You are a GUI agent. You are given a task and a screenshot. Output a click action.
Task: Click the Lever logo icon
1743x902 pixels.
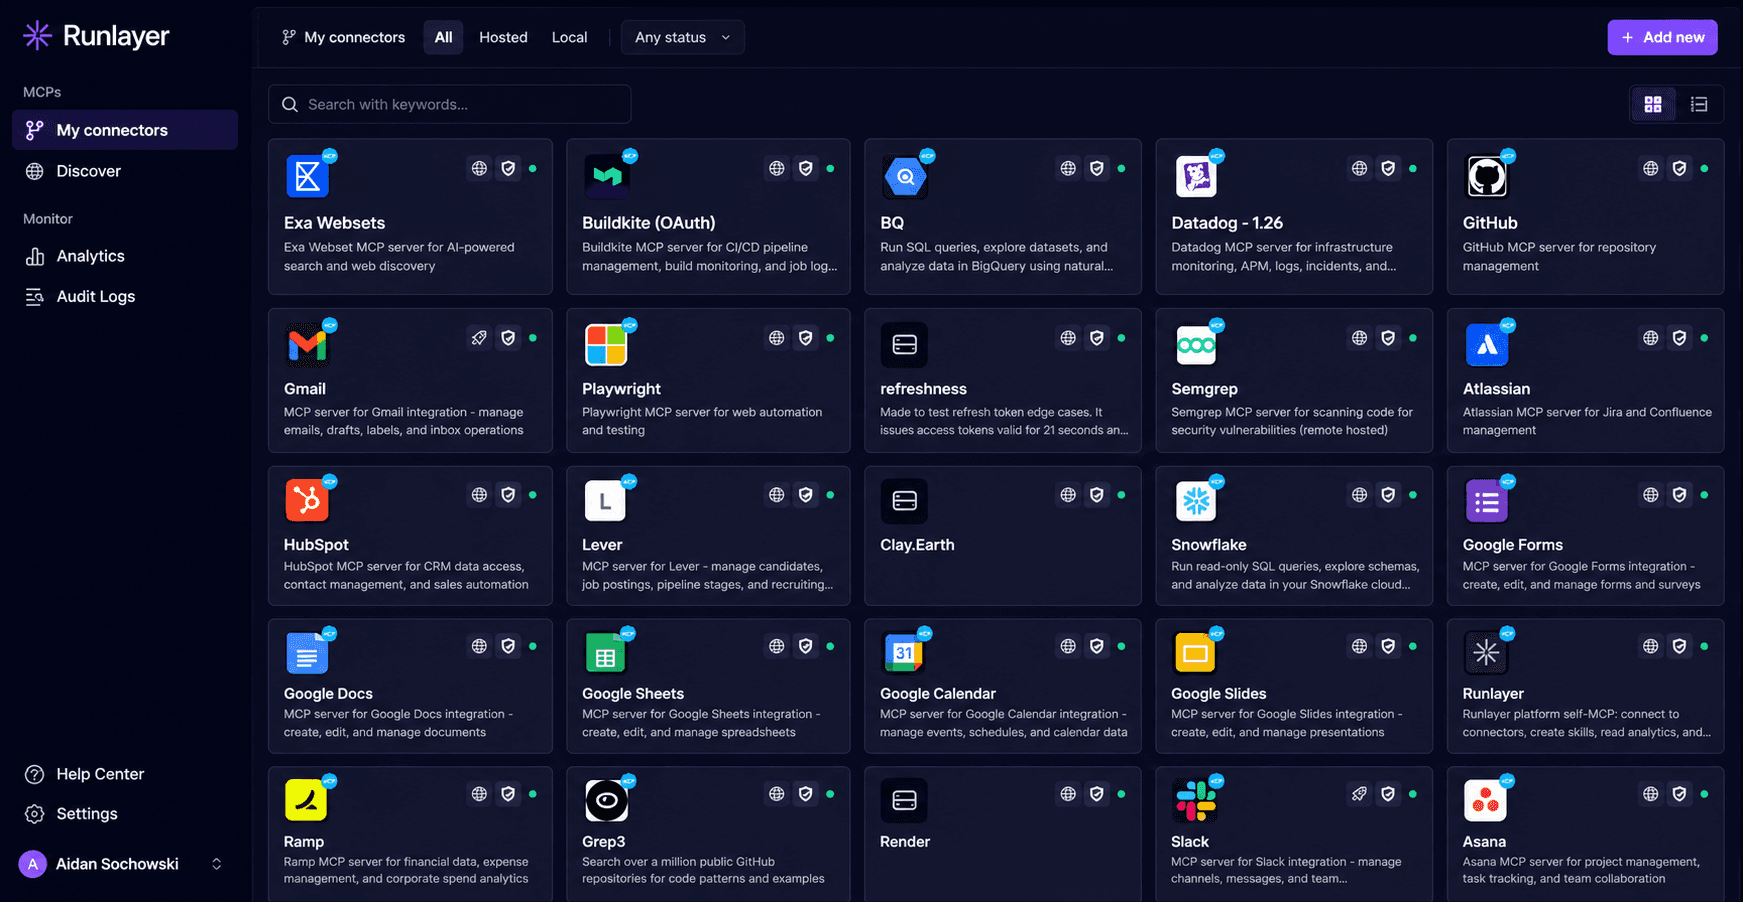coord(606,501)
